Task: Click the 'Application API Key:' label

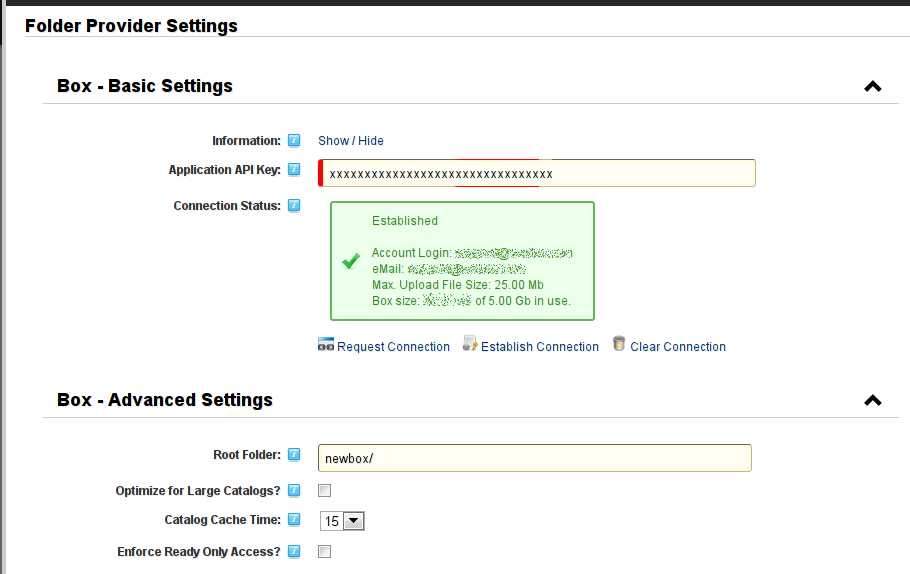Action: [x=225, y=169]
